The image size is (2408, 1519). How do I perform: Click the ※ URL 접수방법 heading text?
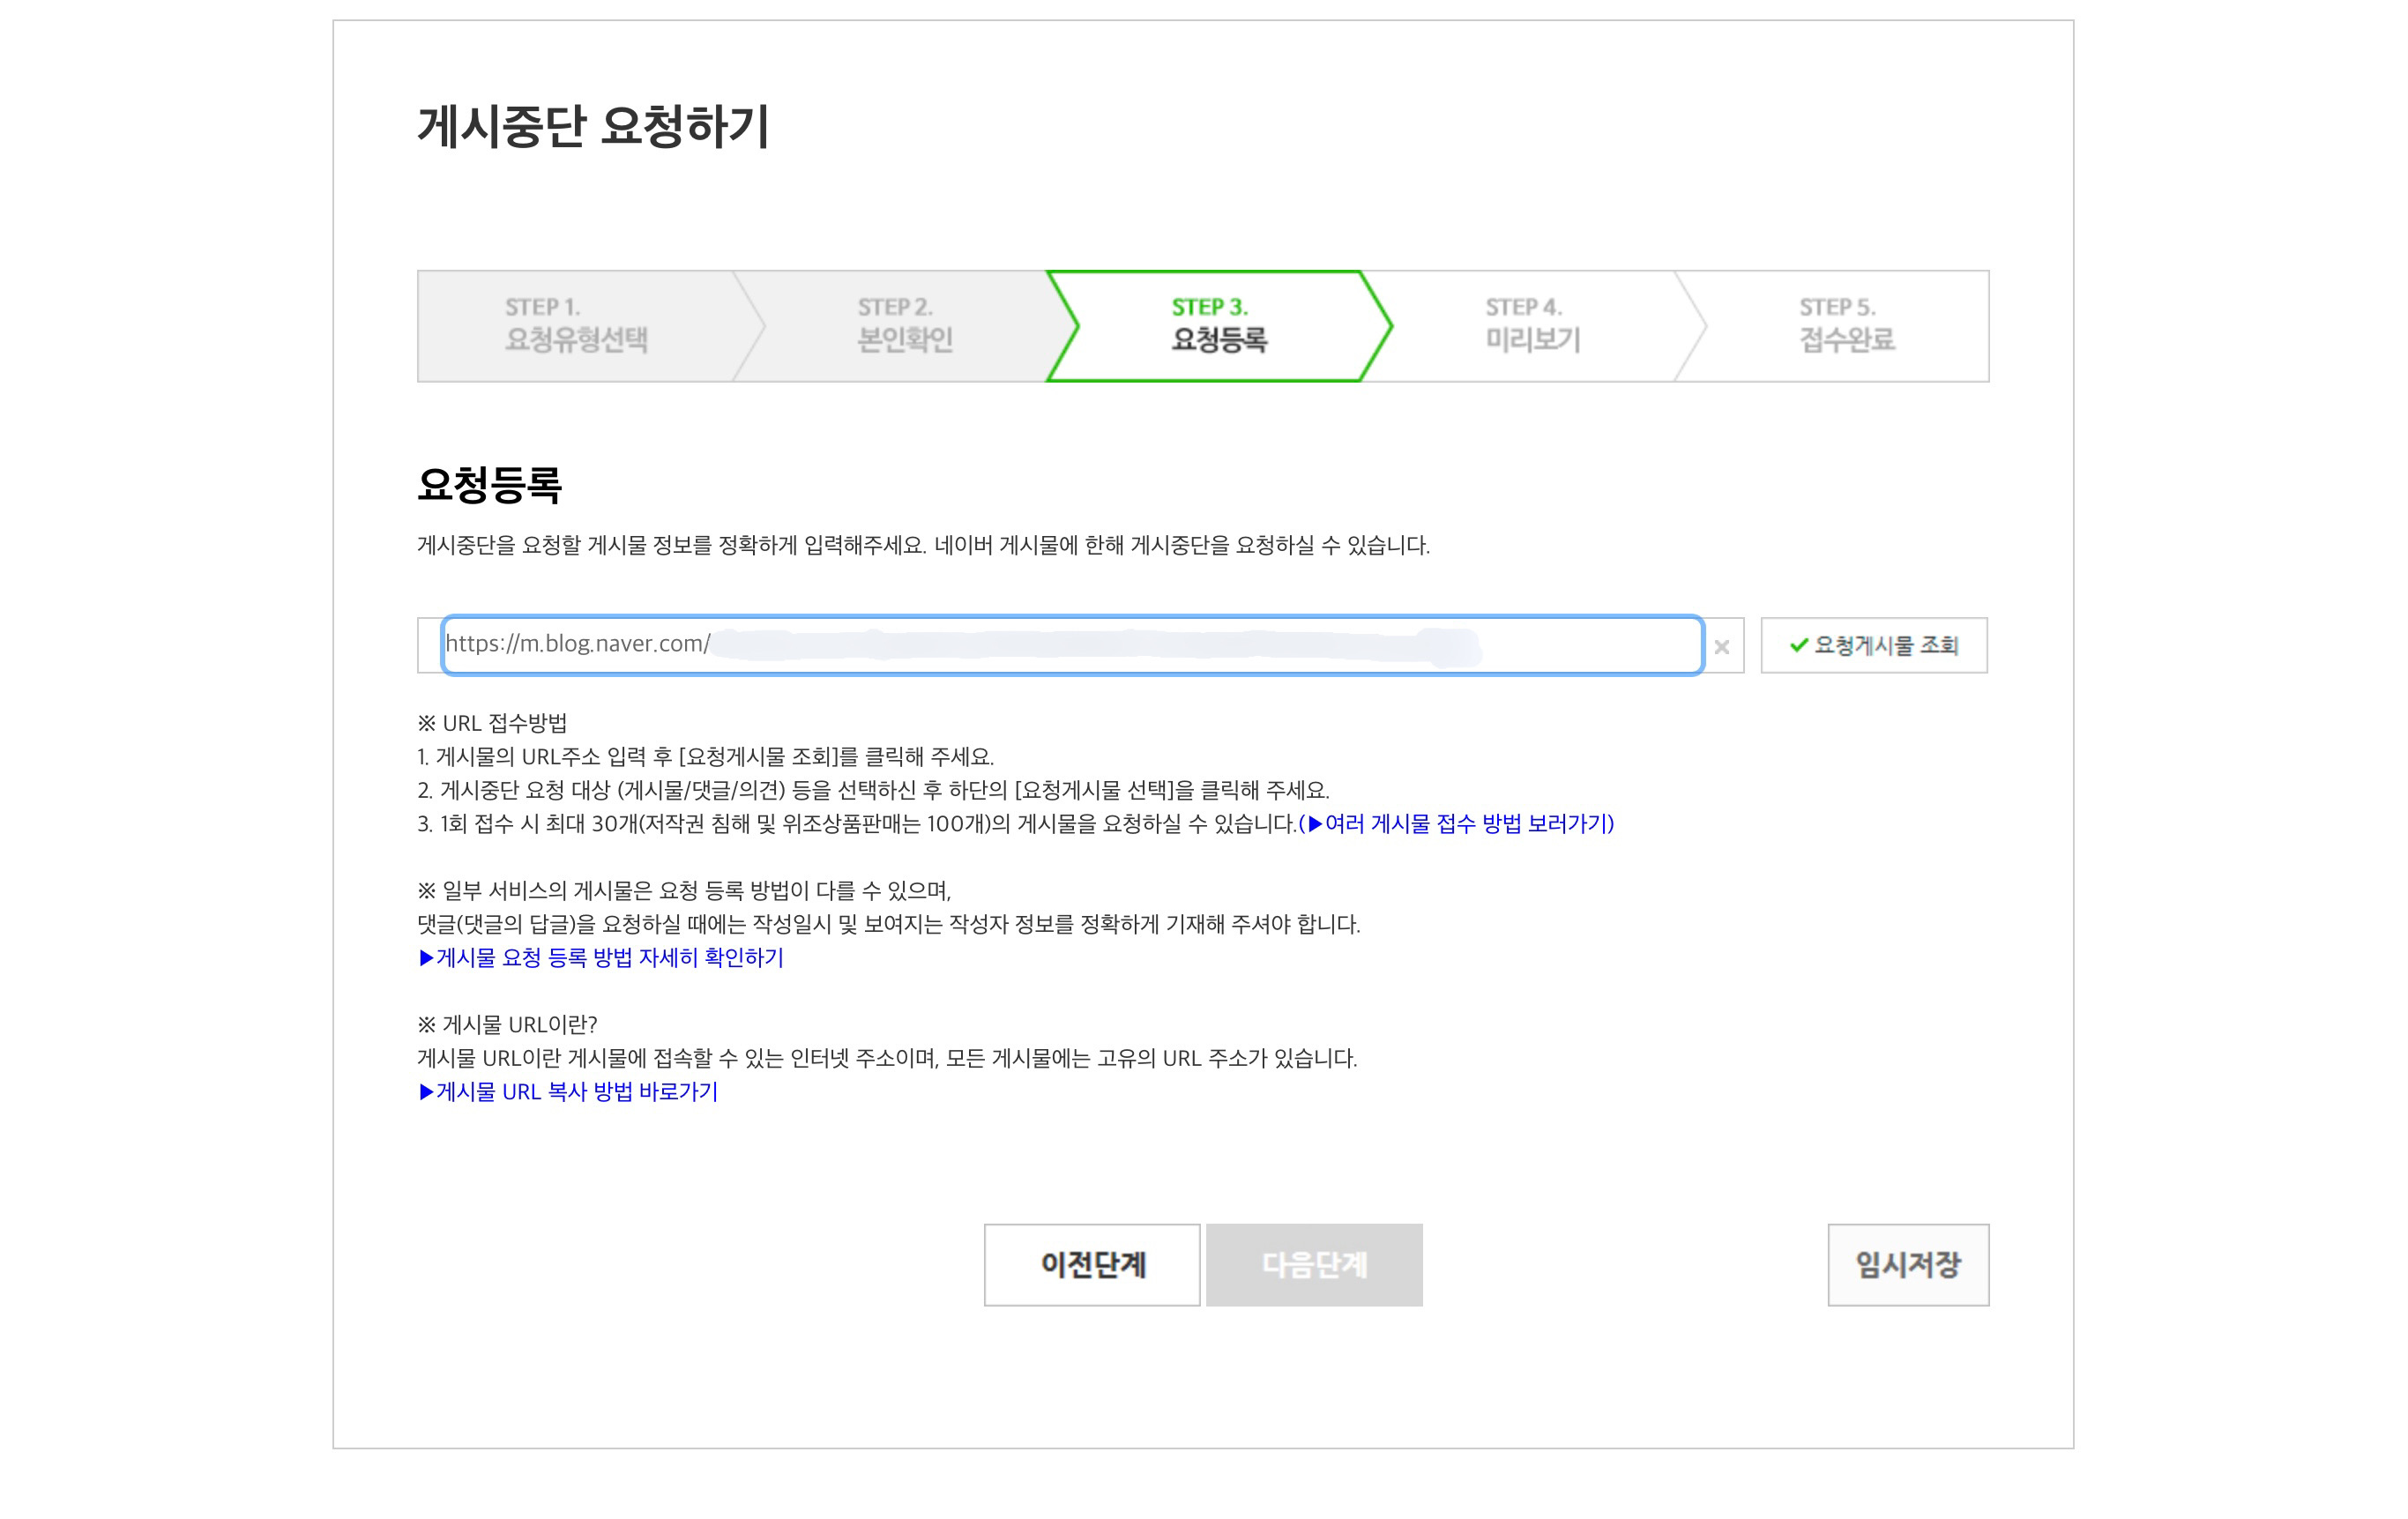pyautogui.click(x=492, y=723)
